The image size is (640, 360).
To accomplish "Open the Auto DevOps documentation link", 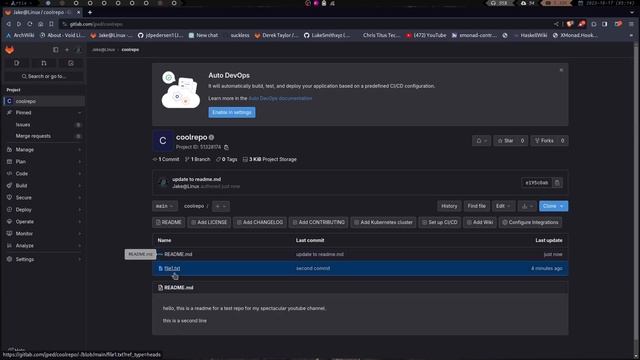I will [x=280, y=98].
